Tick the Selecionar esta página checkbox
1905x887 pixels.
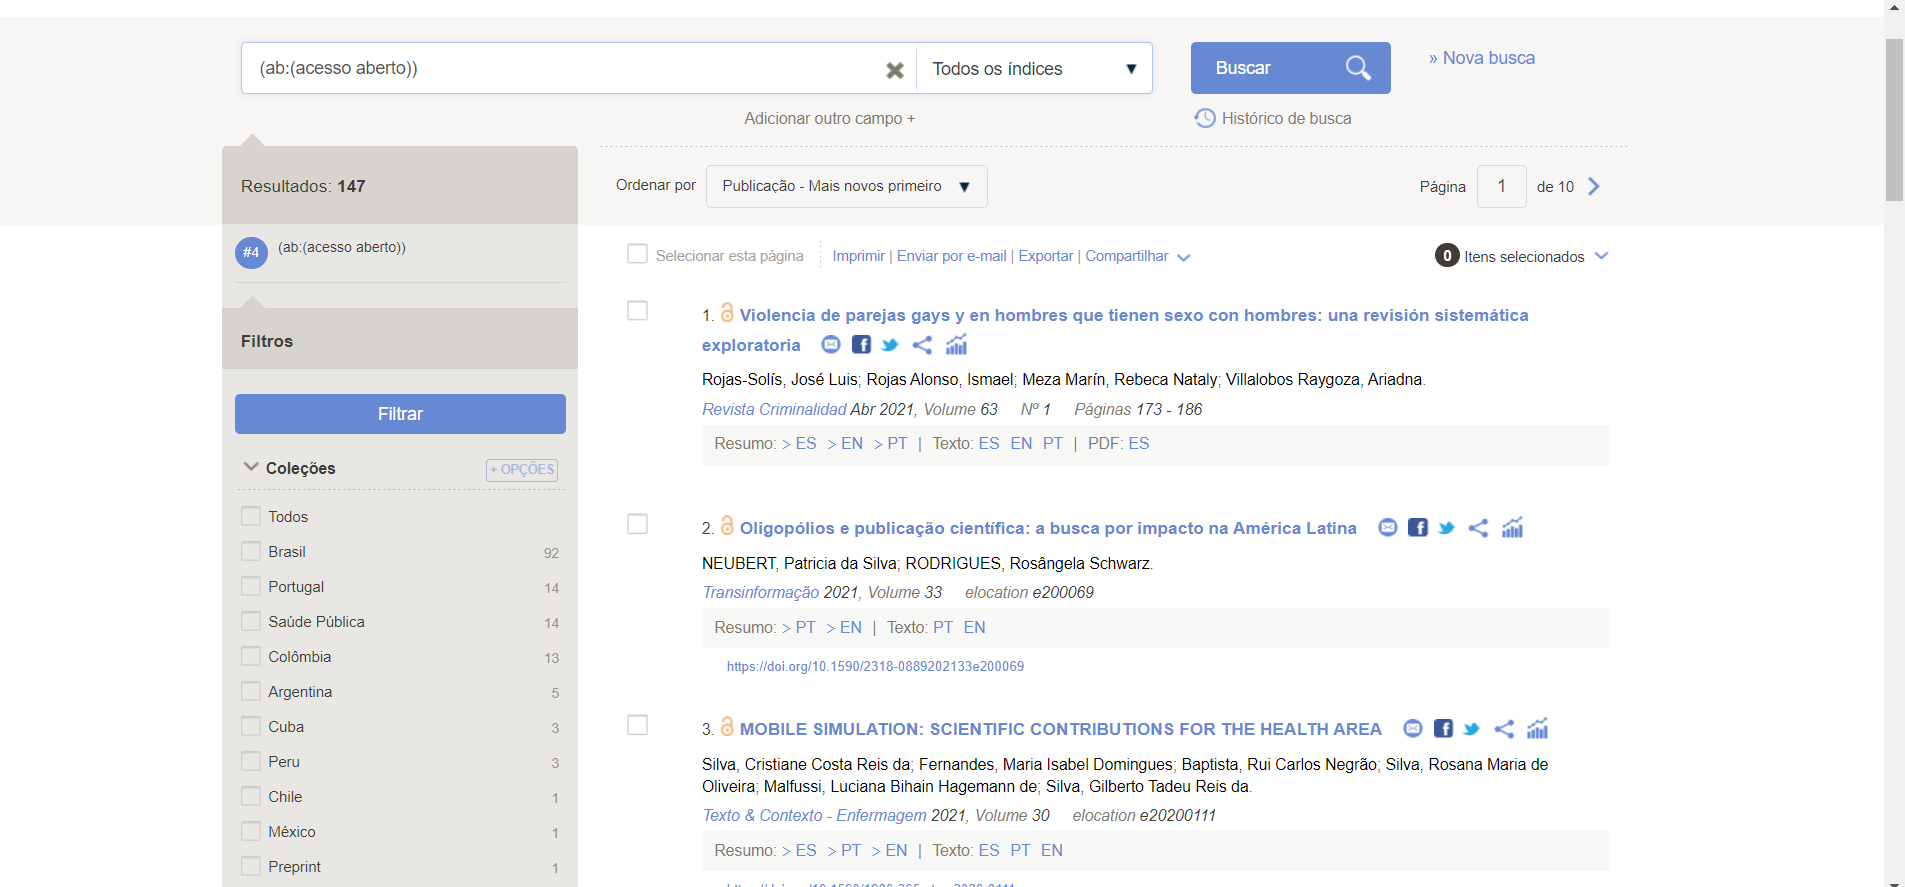[637, 255]
